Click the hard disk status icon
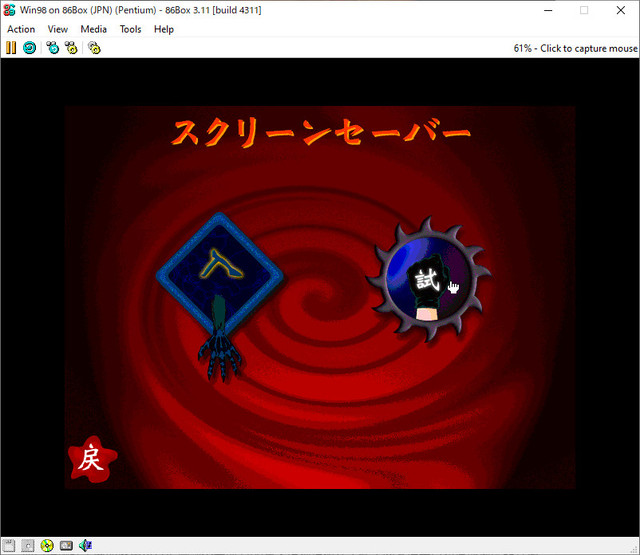The width and height of the screenshot is (640, 555). 66,546
